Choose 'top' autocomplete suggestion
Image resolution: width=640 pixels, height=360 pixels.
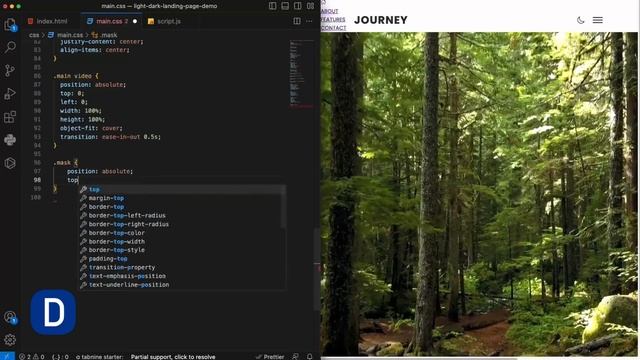pyautogui.click(x=182, y=189)
